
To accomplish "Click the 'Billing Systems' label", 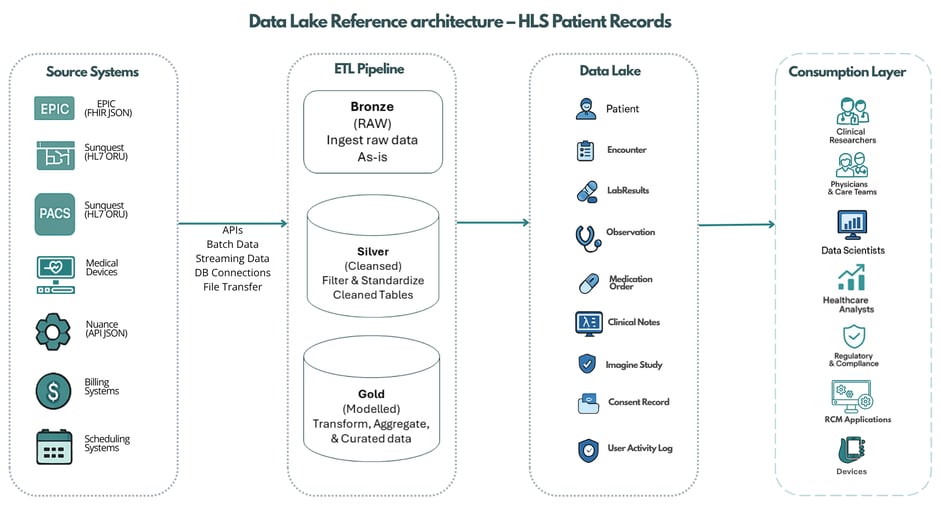I will click(101, 386).
